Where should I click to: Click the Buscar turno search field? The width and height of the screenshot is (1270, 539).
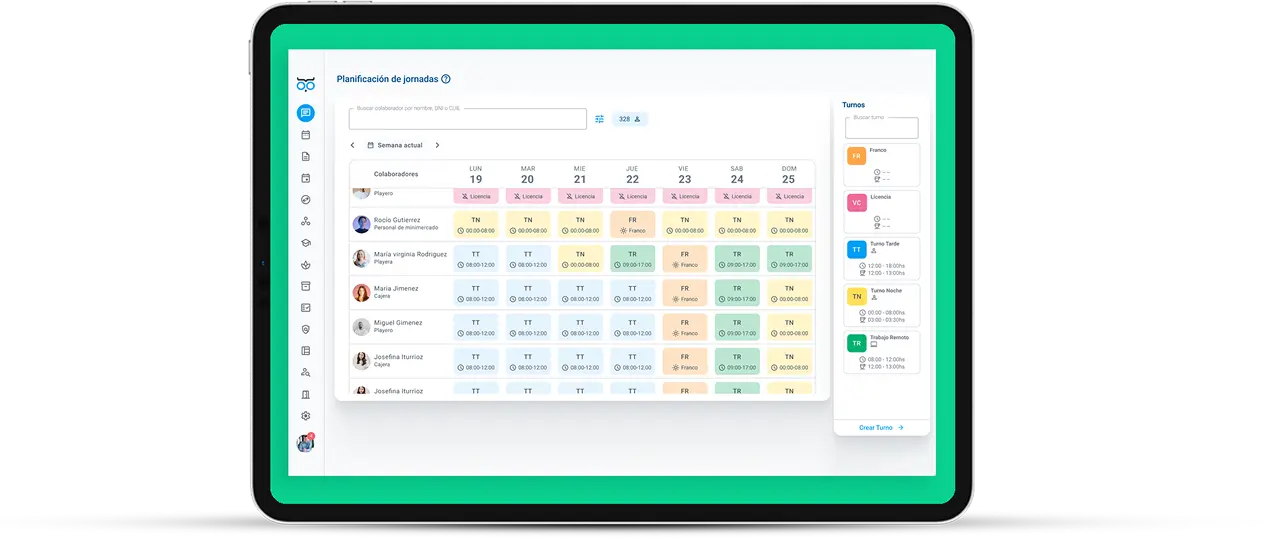(x=881, y=128)
